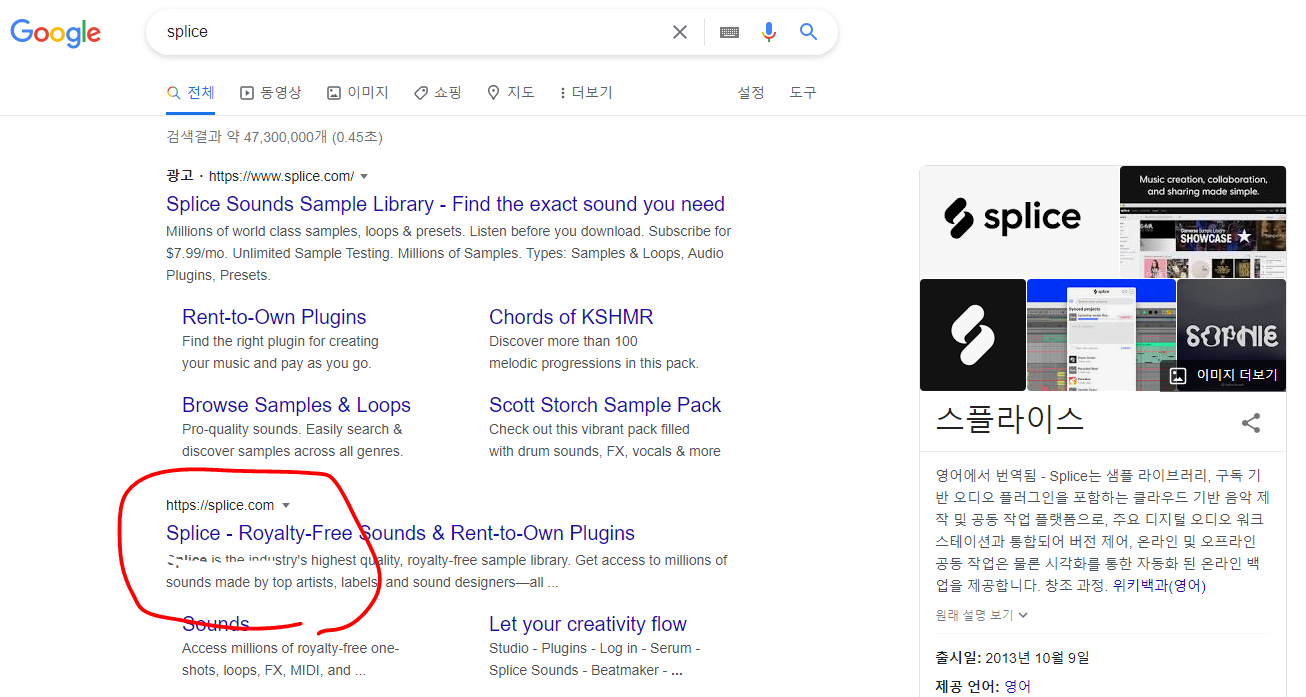Open Splice - Royalty-Free Sounds result
Viewport: 1306px width, 697px height.
coord(400,533)
